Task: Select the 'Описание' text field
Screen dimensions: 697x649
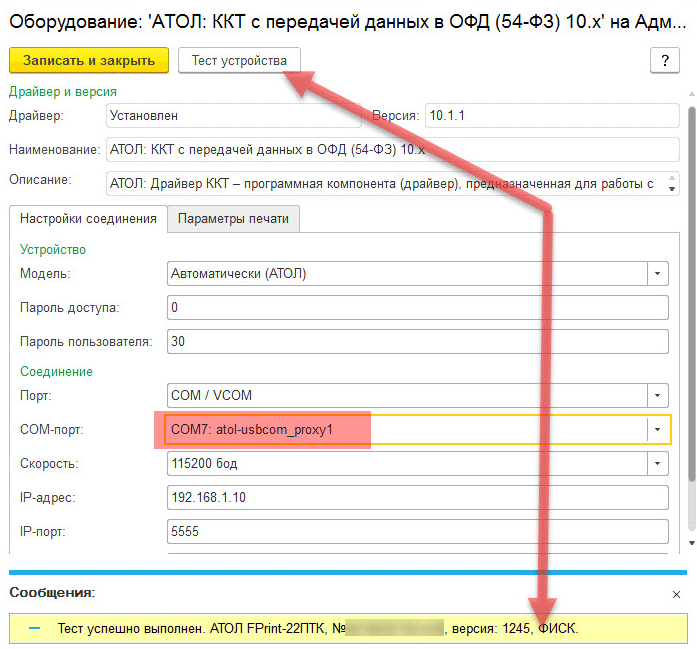Action: pos(393,184)
